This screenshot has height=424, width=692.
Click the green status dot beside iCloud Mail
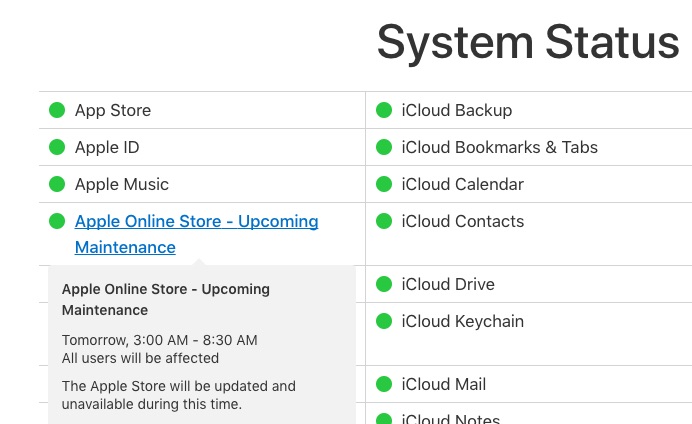[384, 384]
